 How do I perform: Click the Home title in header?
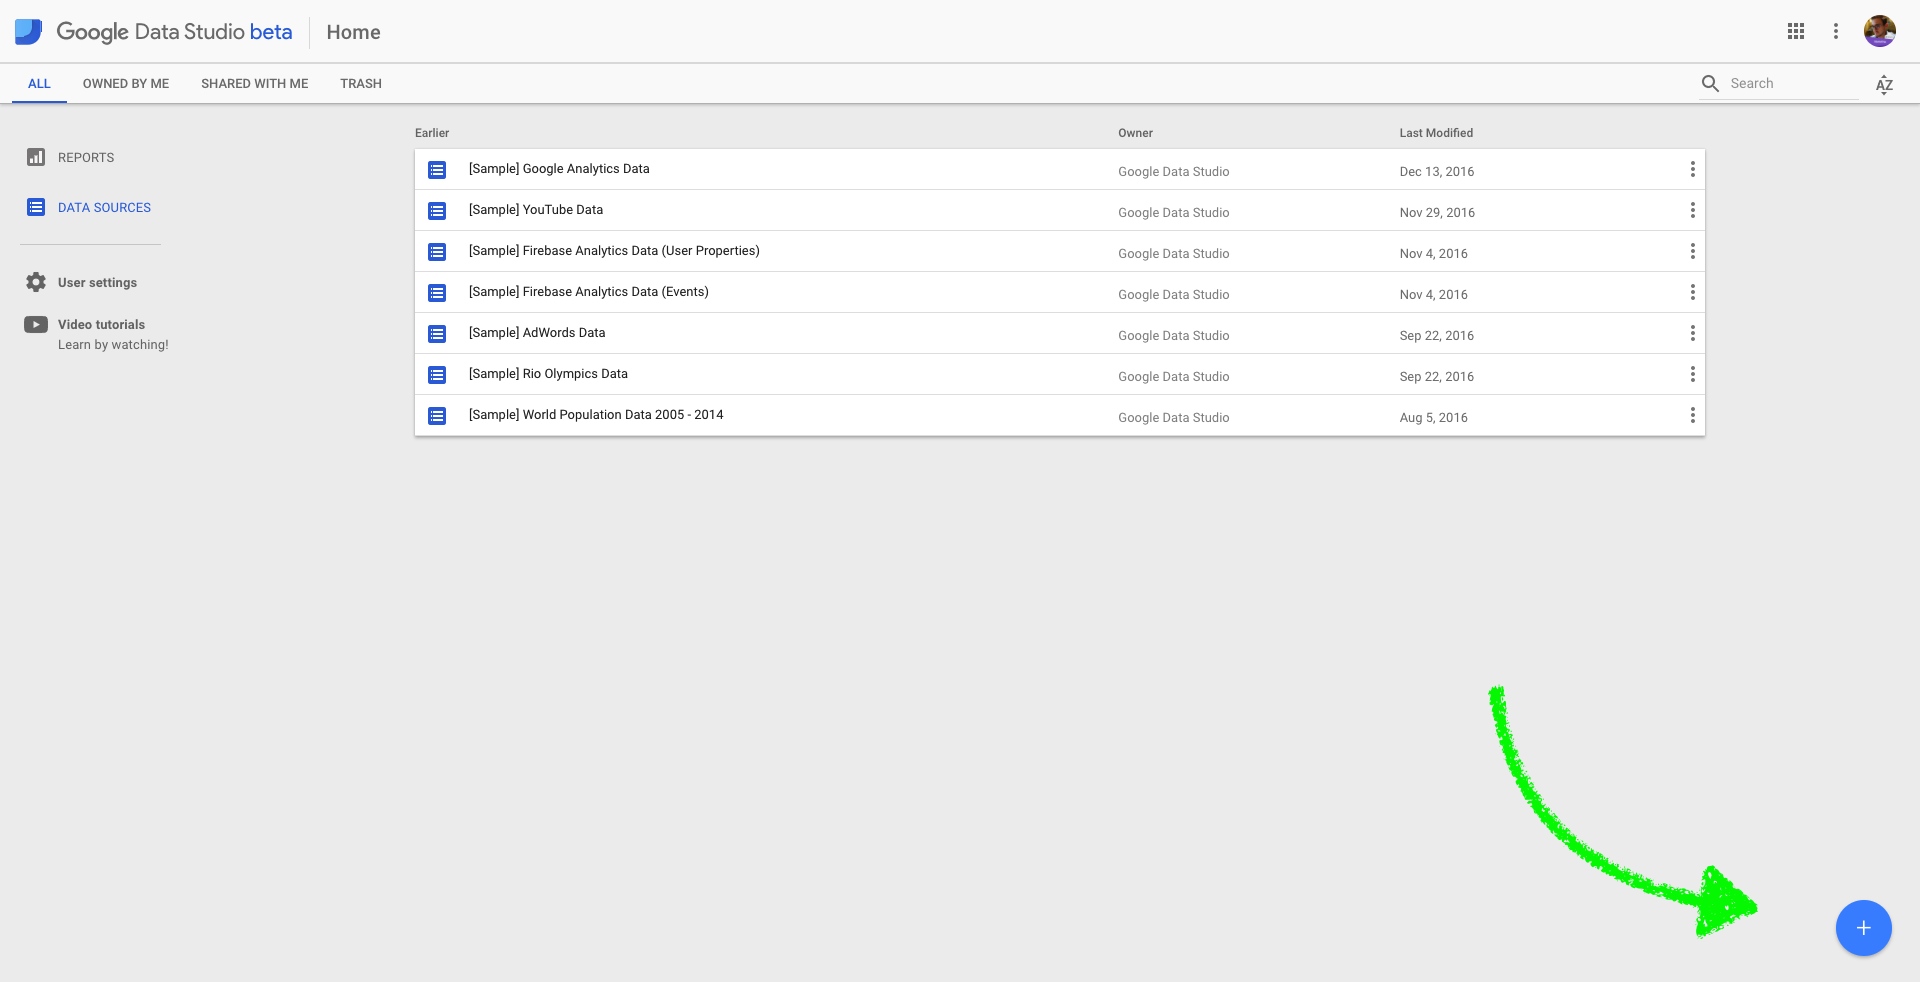point(353,32)
